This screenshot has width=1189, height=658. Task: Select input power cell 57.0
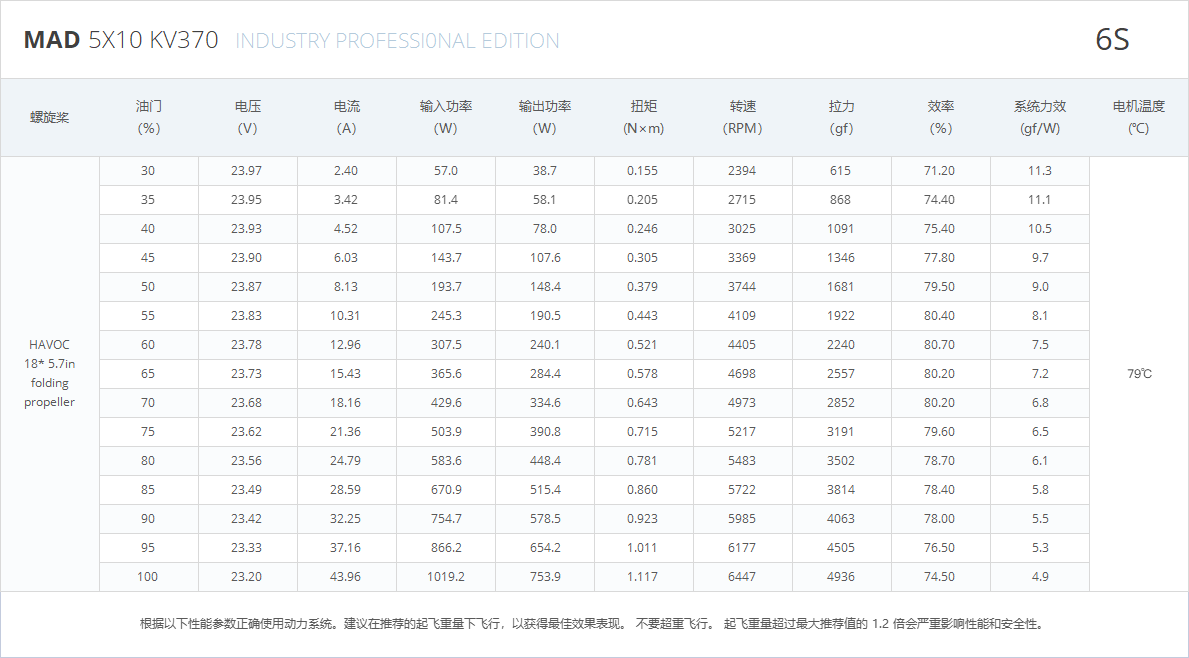pos(446,171)
